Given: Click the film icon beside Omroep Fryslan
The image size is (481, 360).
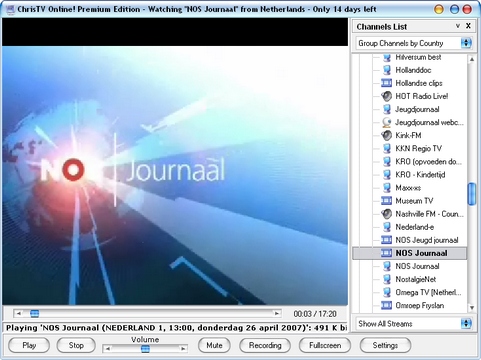Looking at the screenshot, I should [386, 305].
